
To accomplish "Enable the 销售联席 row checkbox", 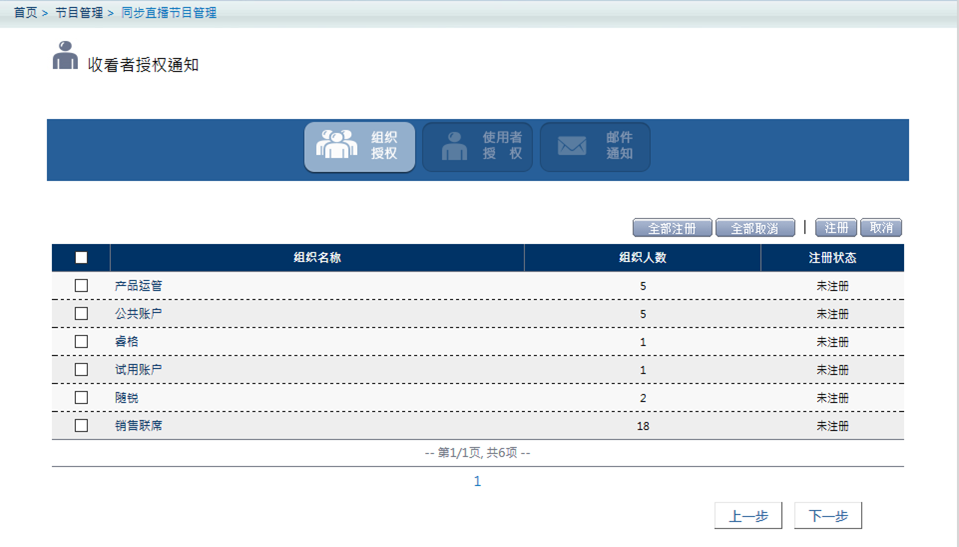I will point(81,426).
